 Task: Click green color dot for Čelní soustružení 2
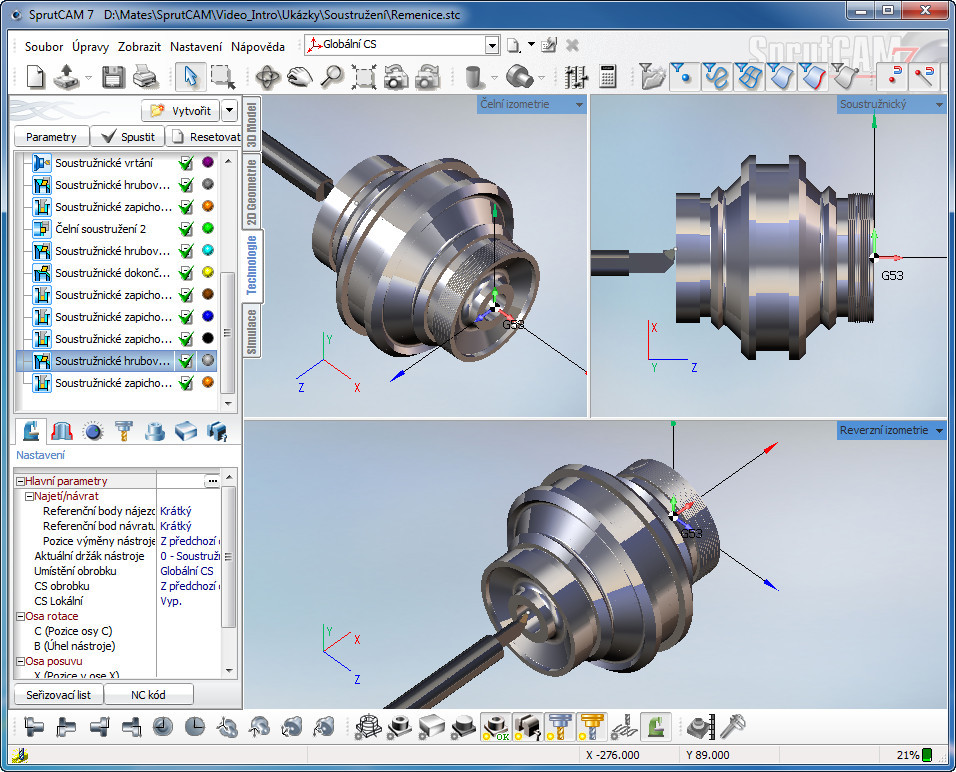click(208, 228)
